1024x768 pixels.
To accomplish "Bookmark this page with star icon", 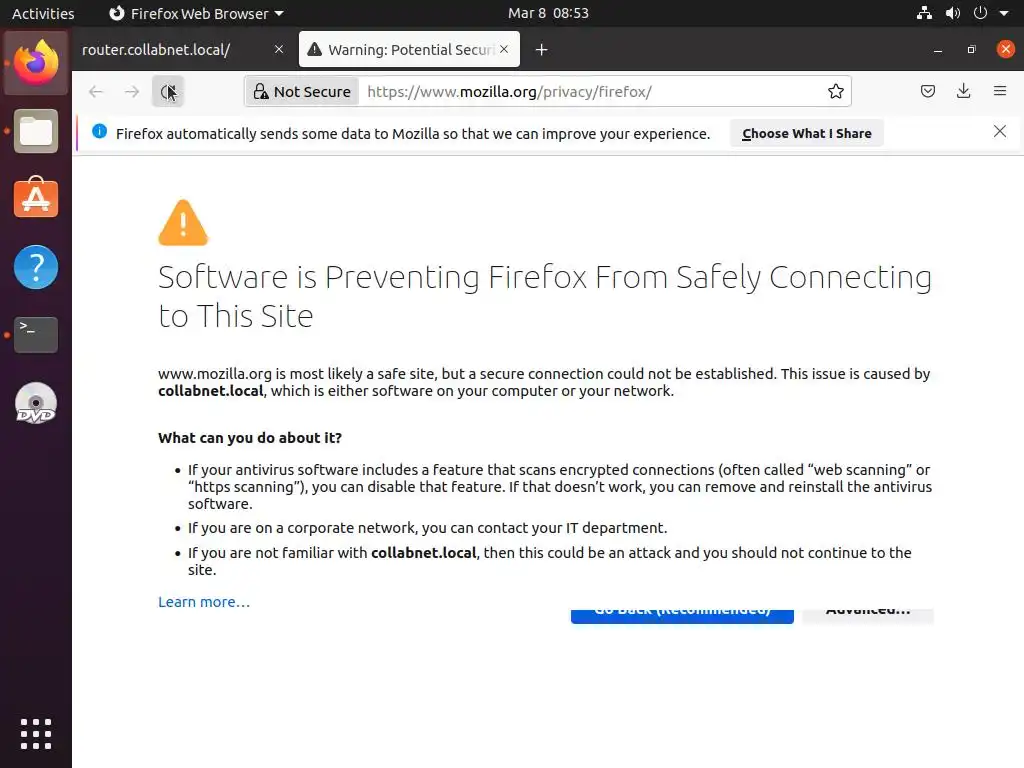I will pyautogui.click(x=836, y=92).
